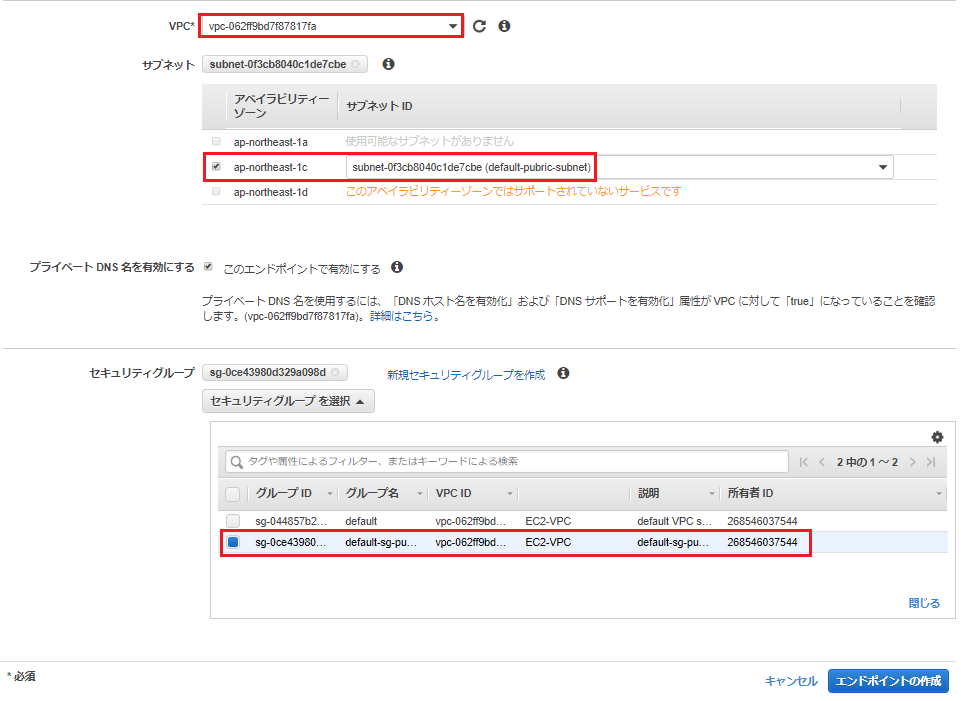Image resolution: width=961 pixels, height=701 pixels.
Task: Click 新規セキュリティグループを作成 link
Action: tap(466, 374)
